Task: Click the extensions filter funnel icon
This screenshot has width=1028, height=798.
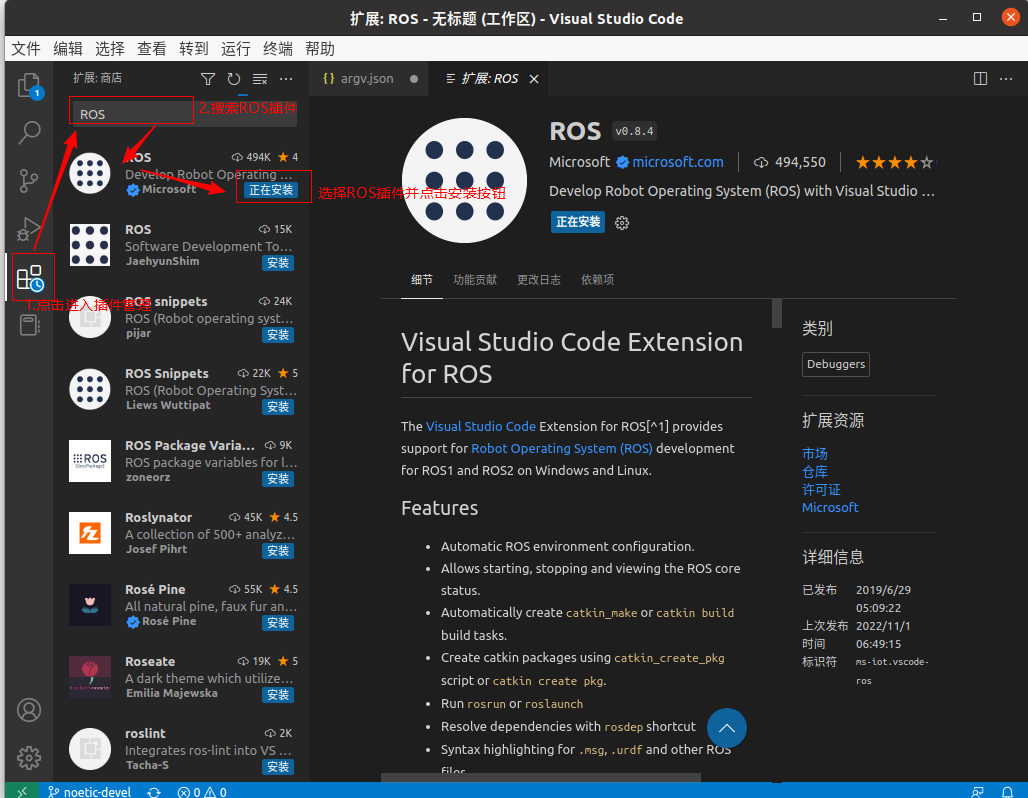Action: click(207, 78)
